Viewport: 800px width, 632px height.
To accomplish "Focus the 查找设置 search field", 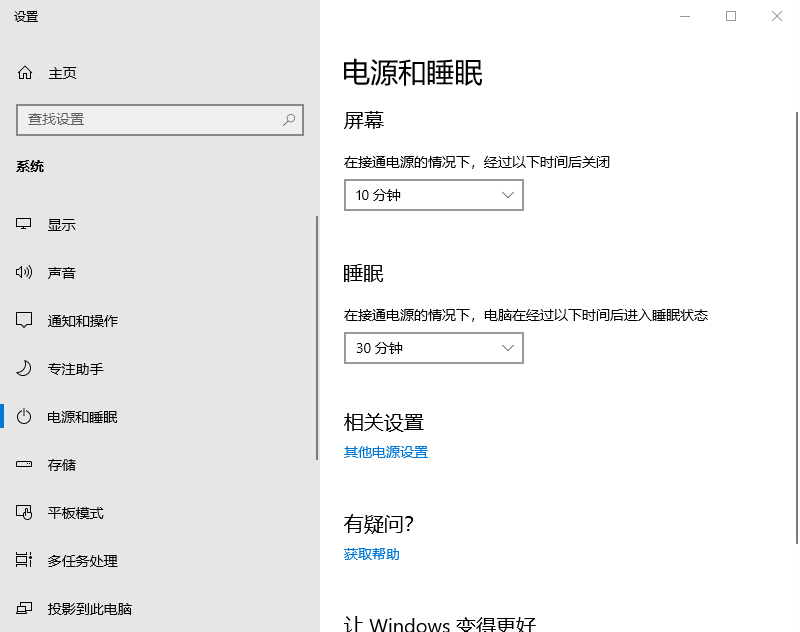I will [150, 120].
